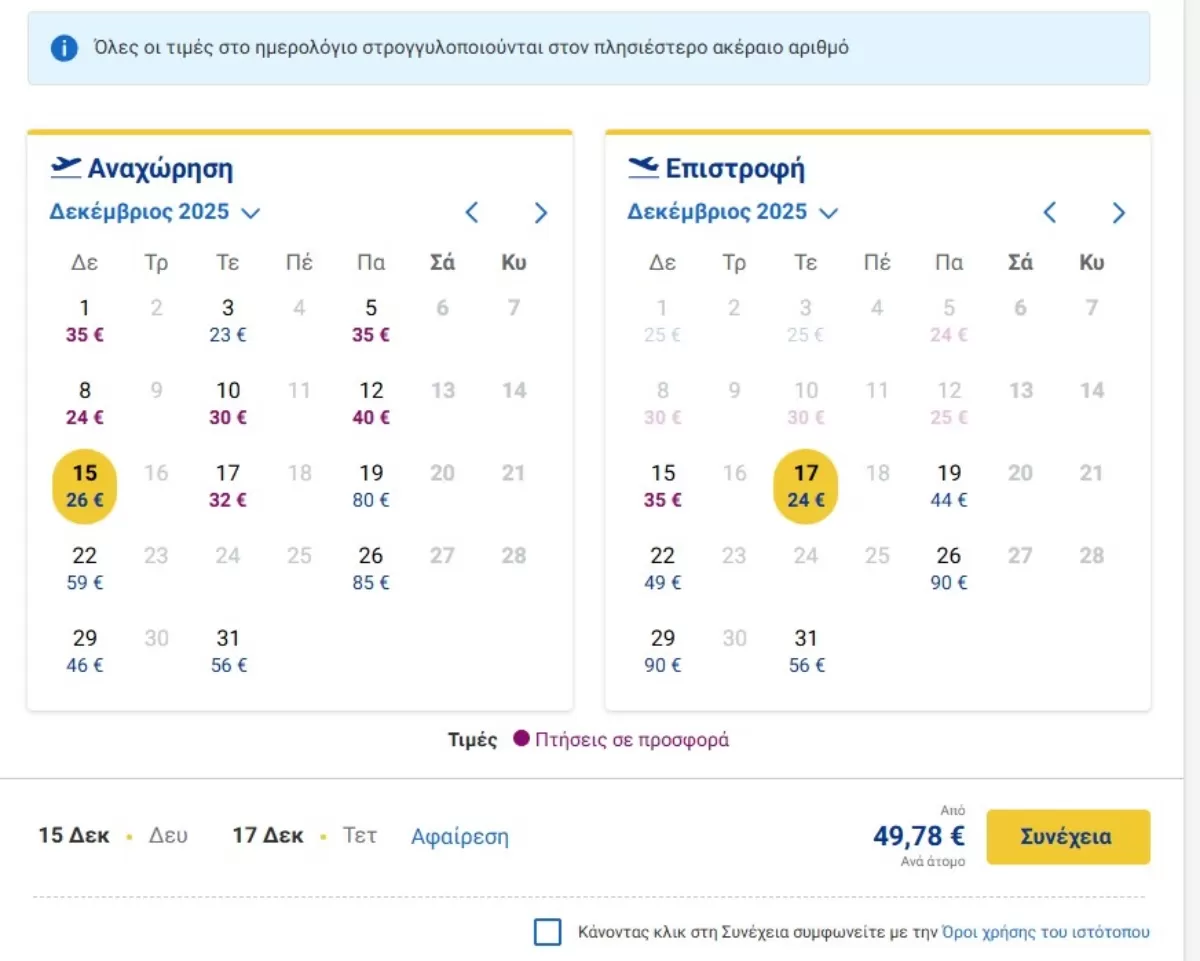
Task: Click the purple offer flights legend dot
Action: point(520,740)
